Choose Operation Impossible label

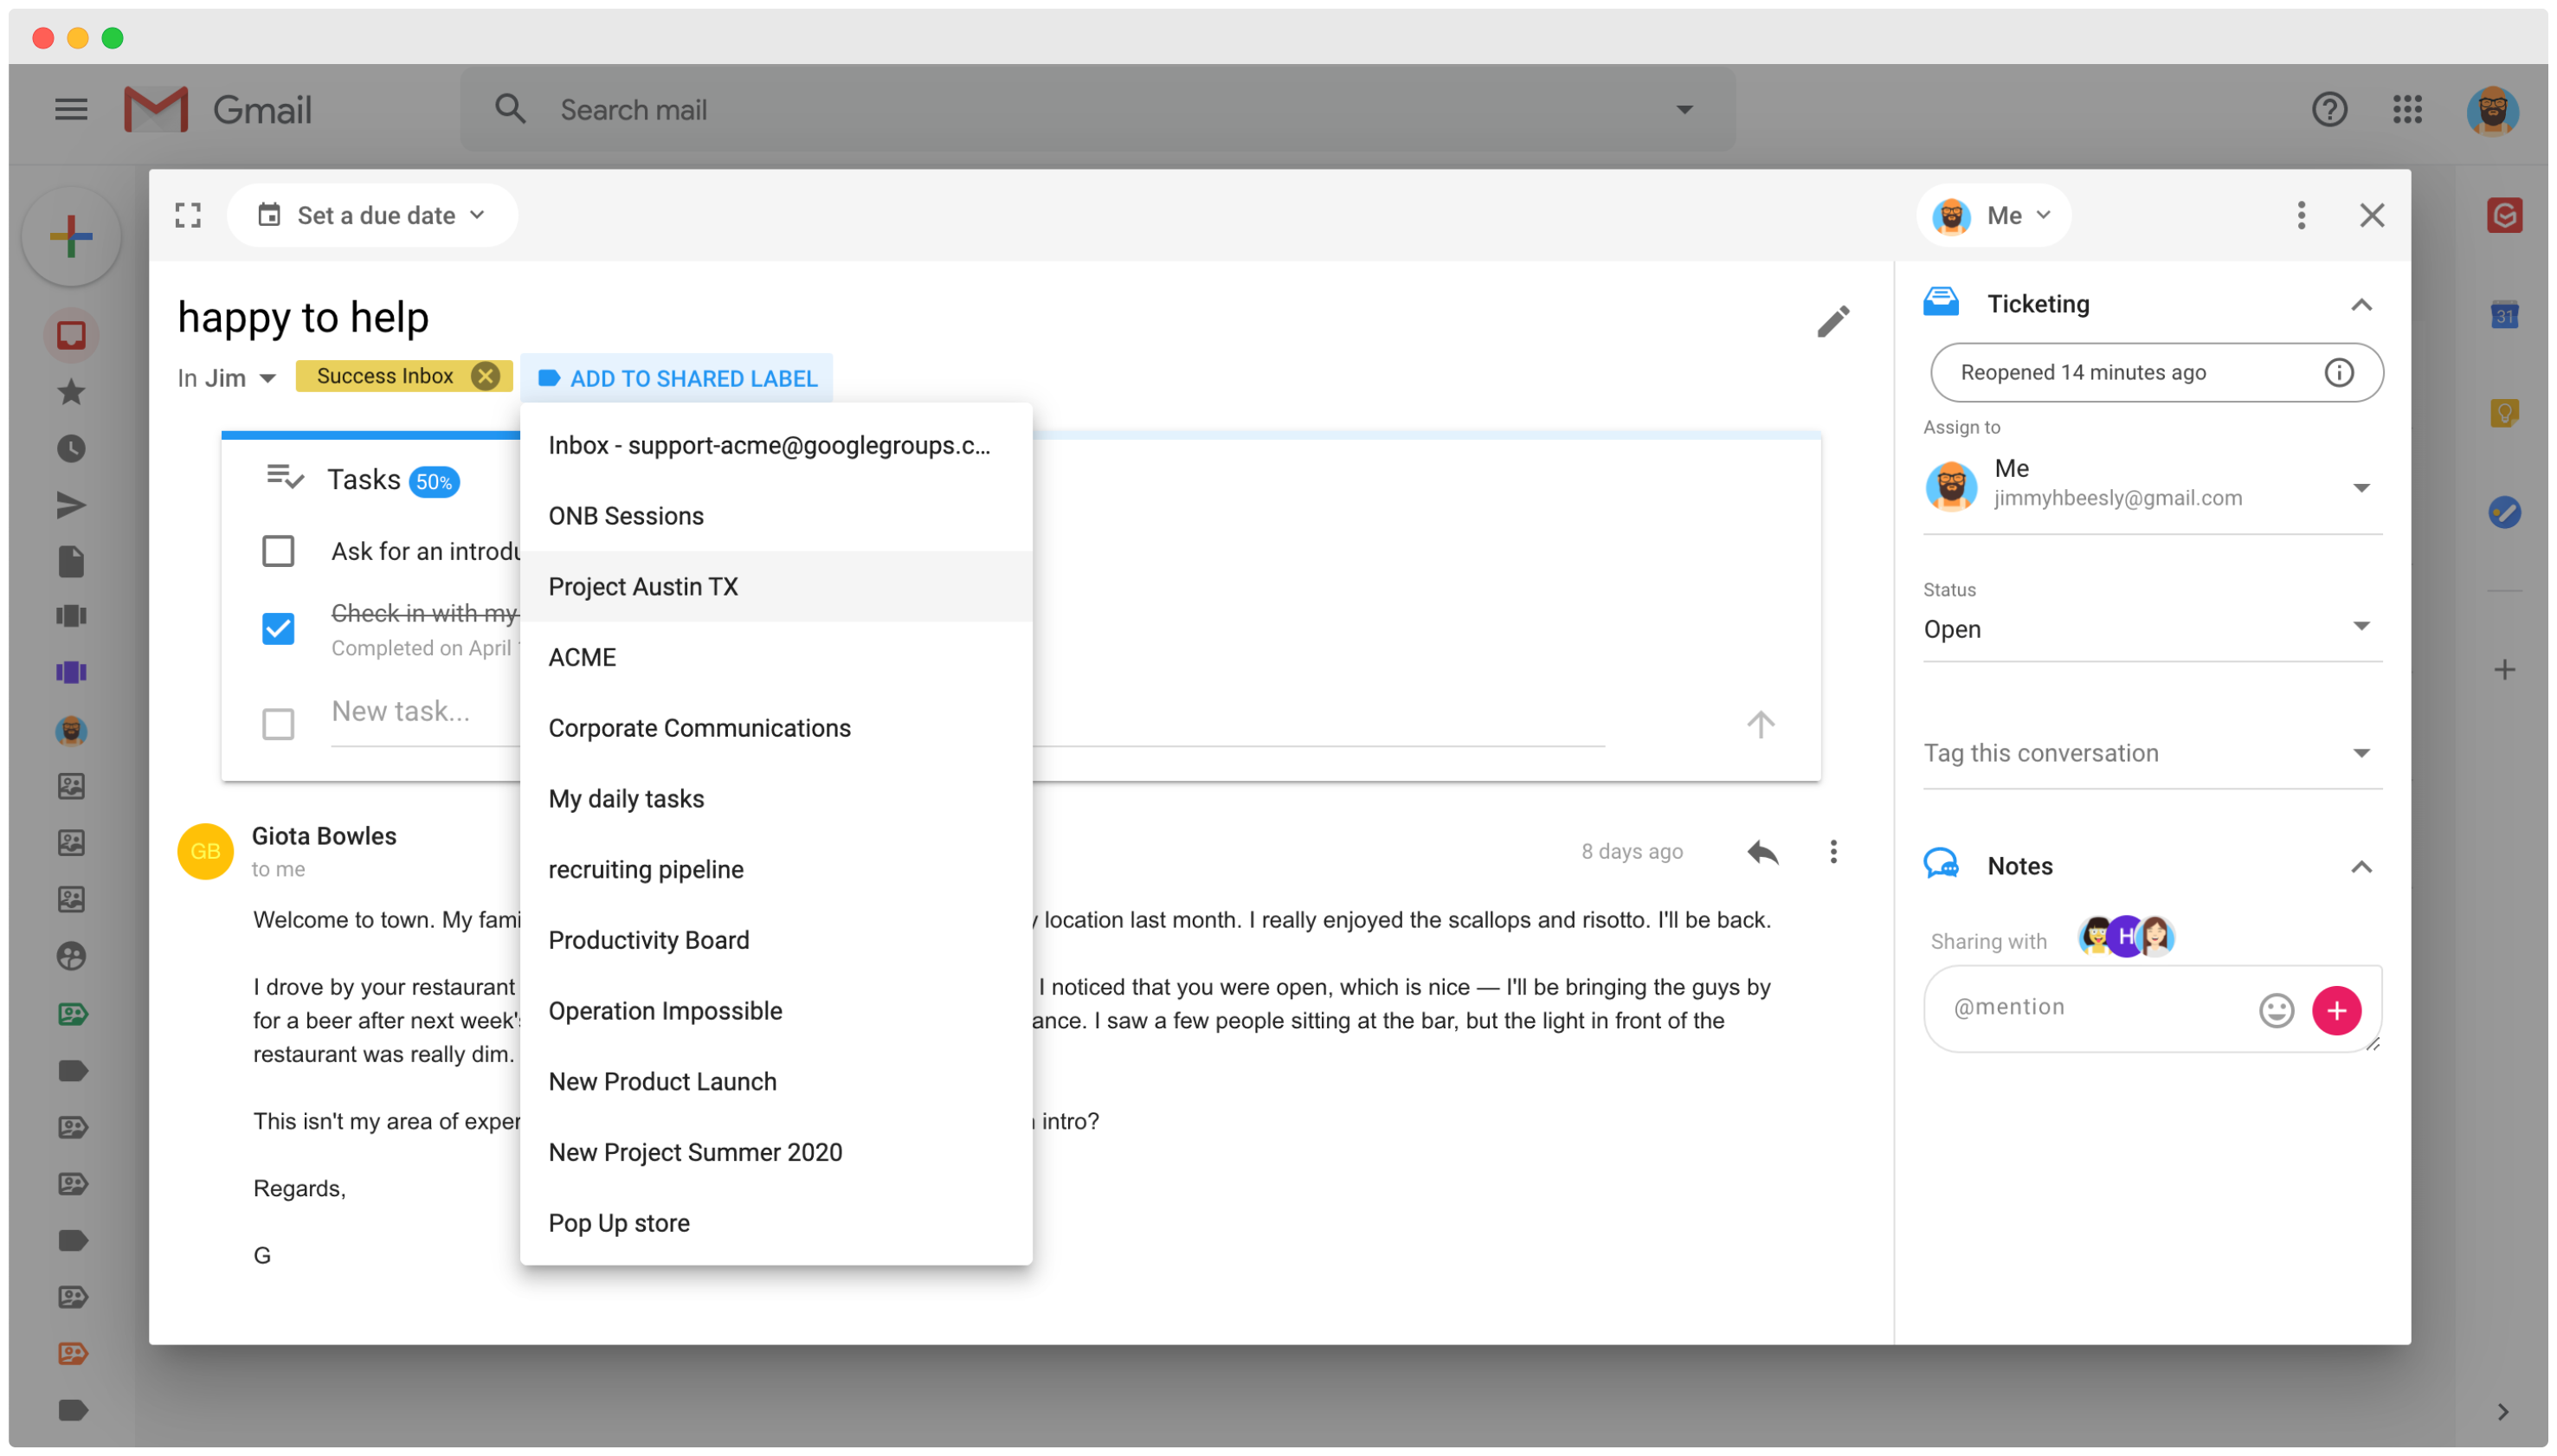(x=775, y=1010)
